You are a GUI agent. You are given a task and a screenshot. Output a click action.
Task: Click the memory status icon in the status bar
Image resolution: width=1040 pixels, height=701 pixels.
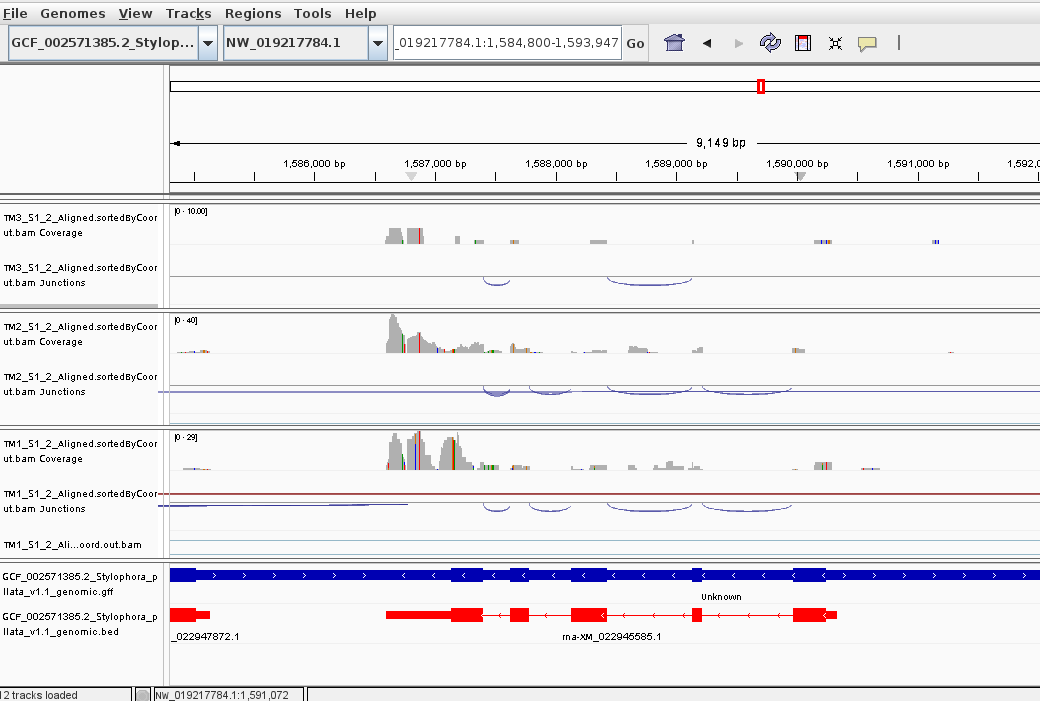pos(143,694)
